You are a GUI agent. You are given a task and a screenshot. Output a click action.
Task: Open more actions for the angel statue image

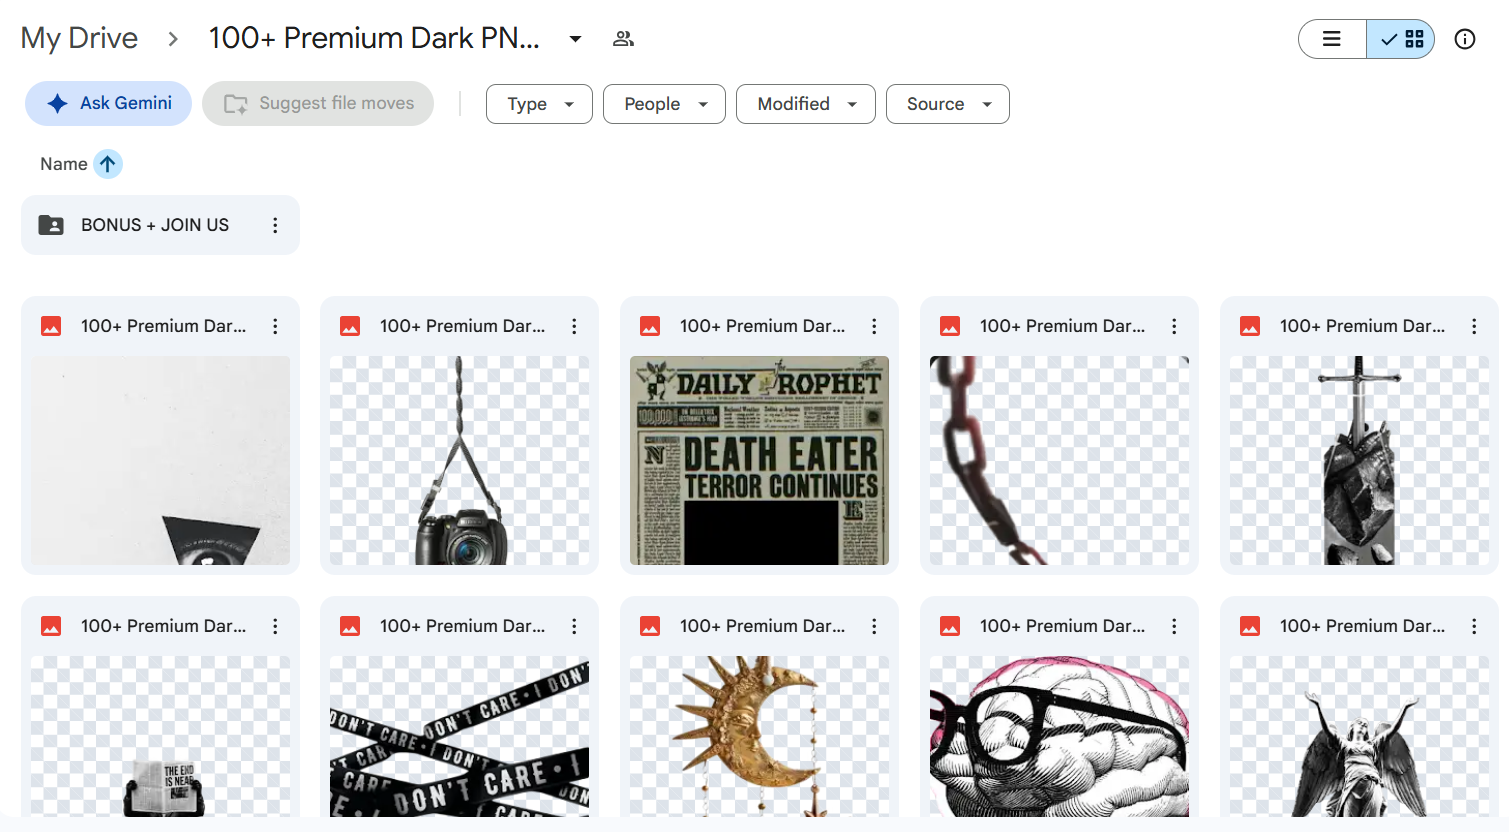(x=1474, y=626)
